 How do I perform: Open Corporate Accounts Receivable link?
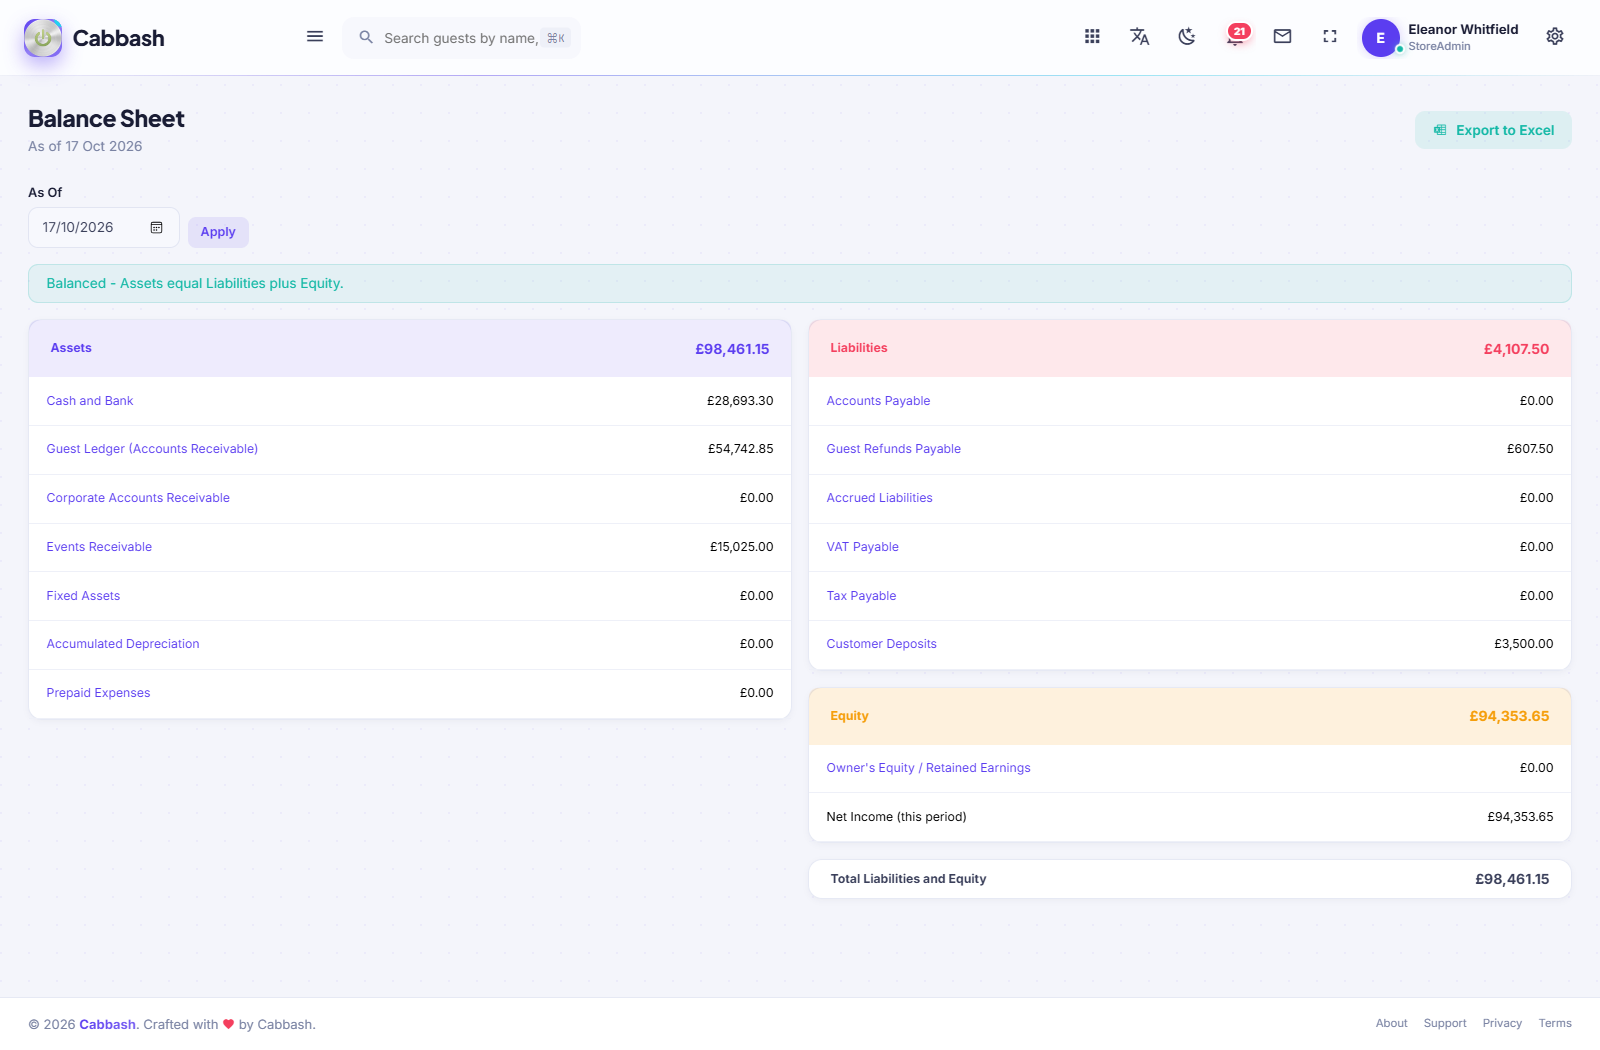[x=138, y=498]
